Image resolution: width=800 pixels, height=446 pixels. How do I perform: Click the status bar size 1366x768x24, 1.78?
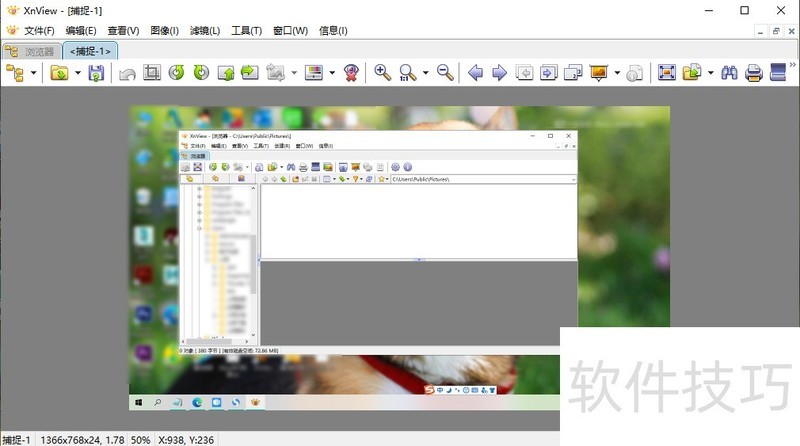[82, 440]
